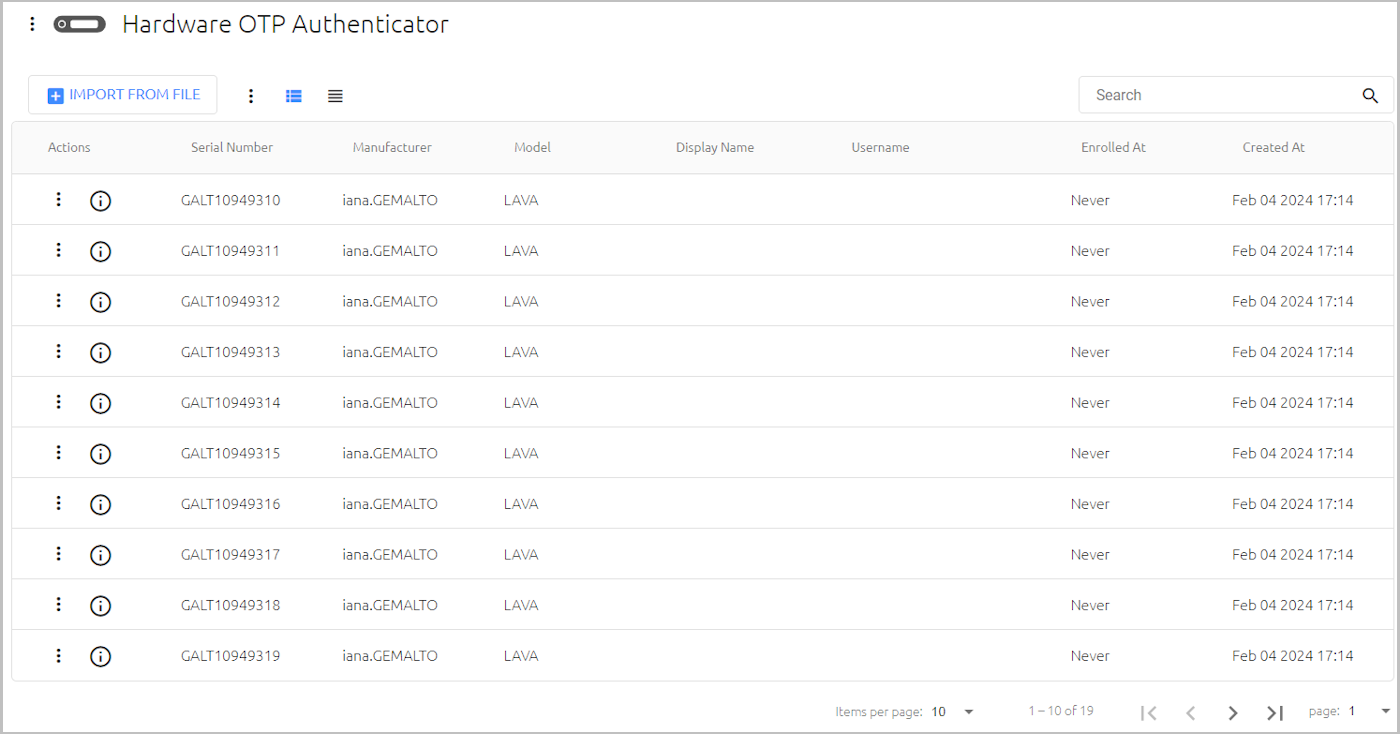
Task: Open actions menu for GALT10949319 row
Action: coord(58,655)
